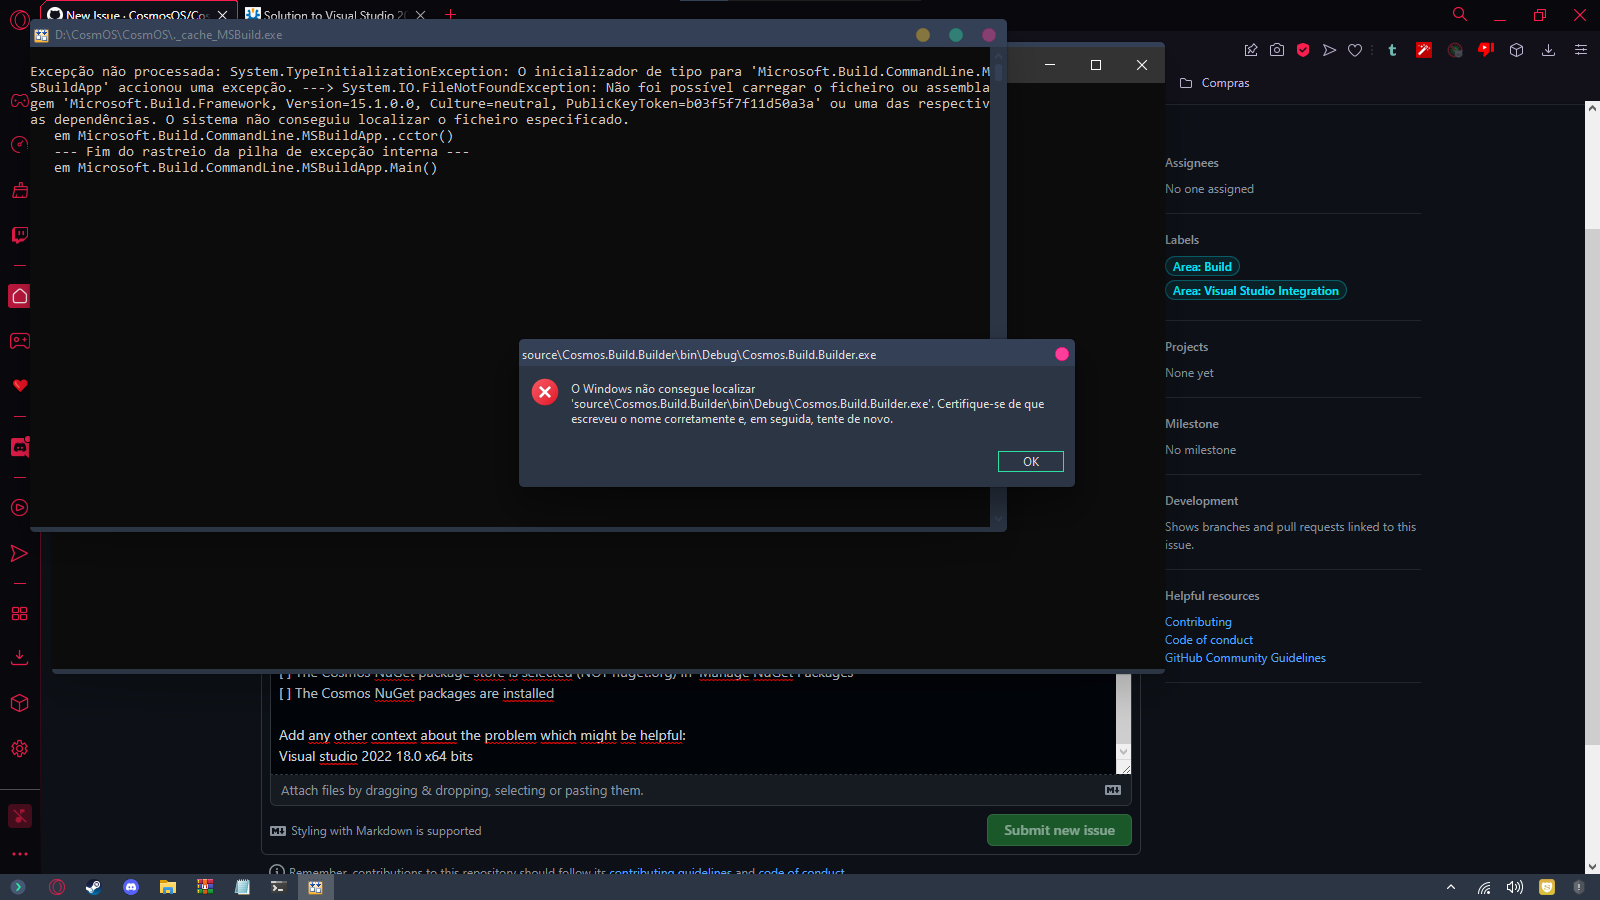
Task: Launch Steam from the taskbar
Action: (x=93, y=887)
